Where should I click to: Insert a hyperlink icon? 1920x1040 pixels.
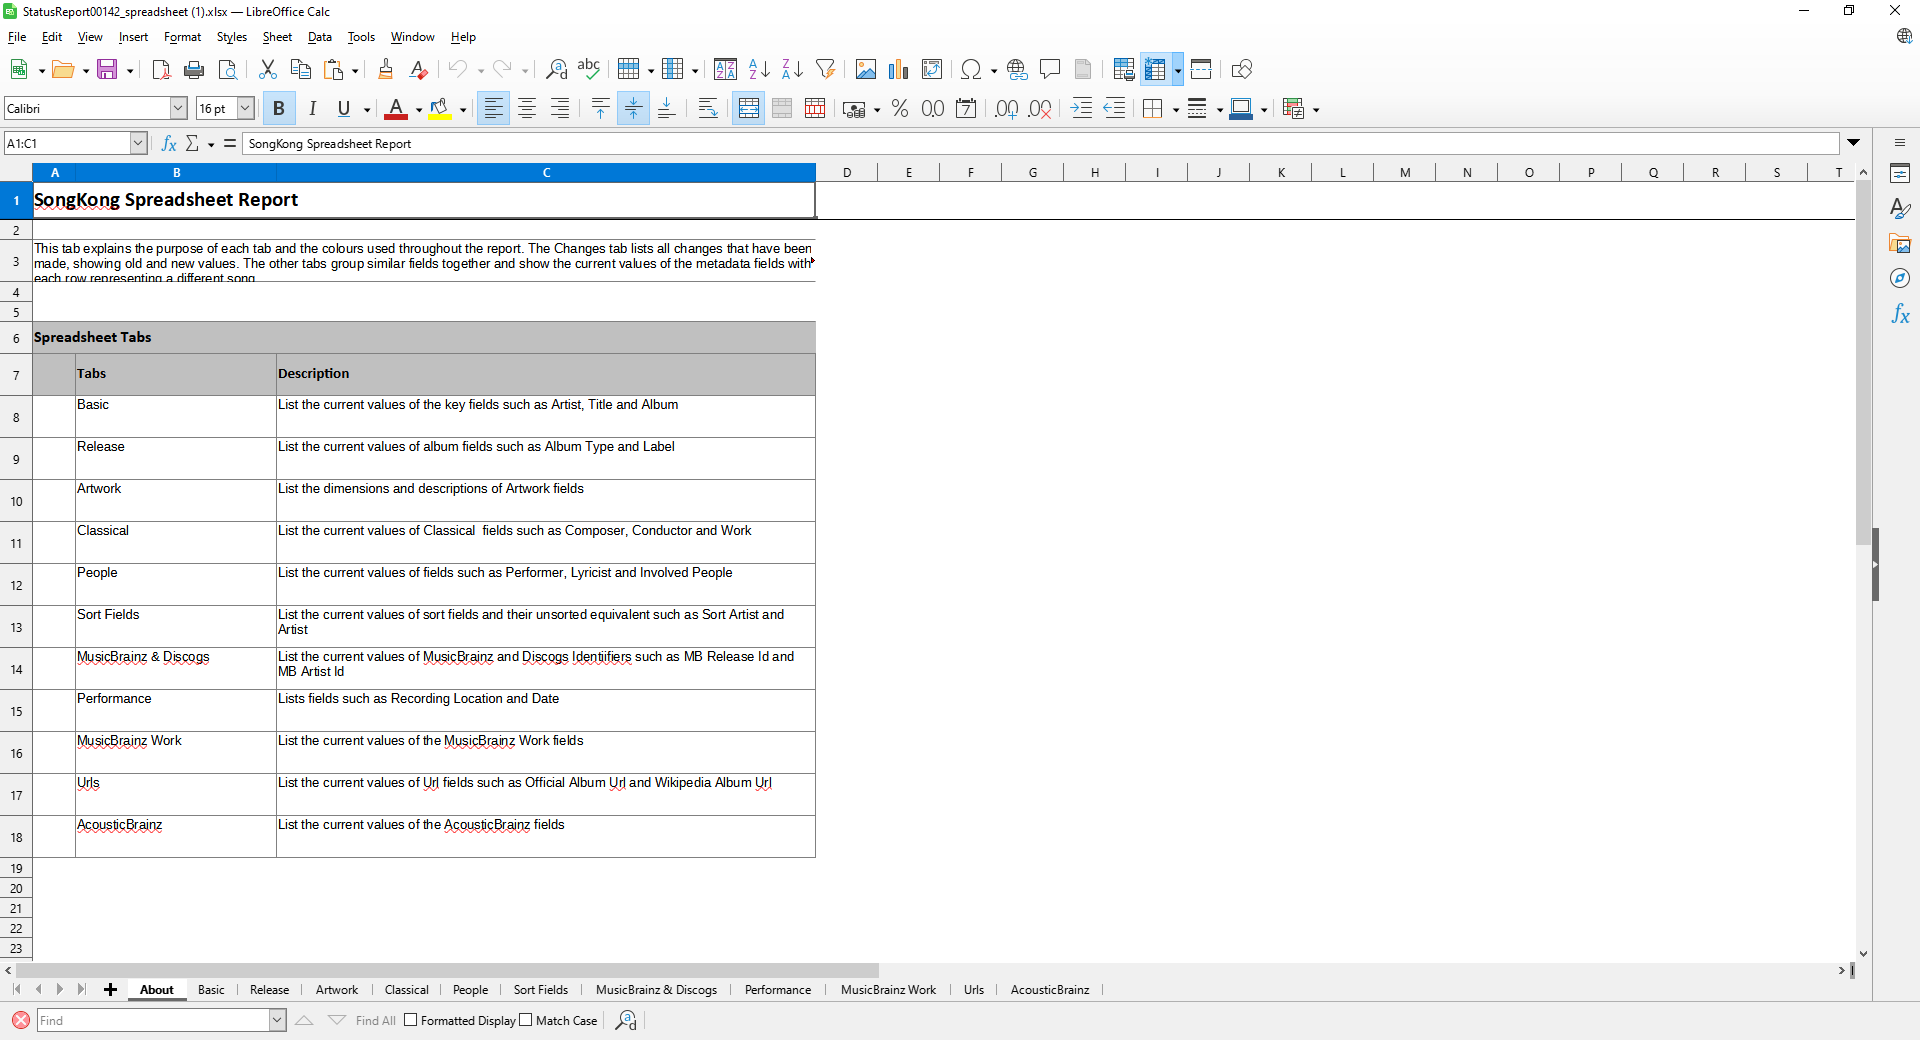pos(1017,69)
